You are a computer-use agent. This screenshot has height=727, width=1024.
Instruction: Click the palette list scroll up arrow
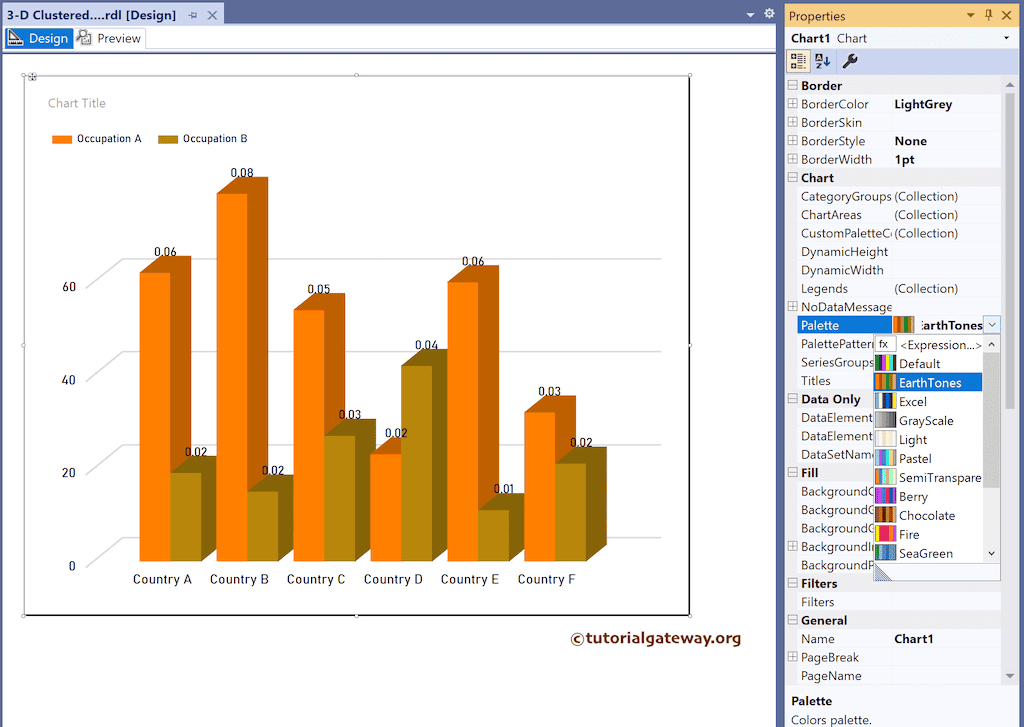991,344
